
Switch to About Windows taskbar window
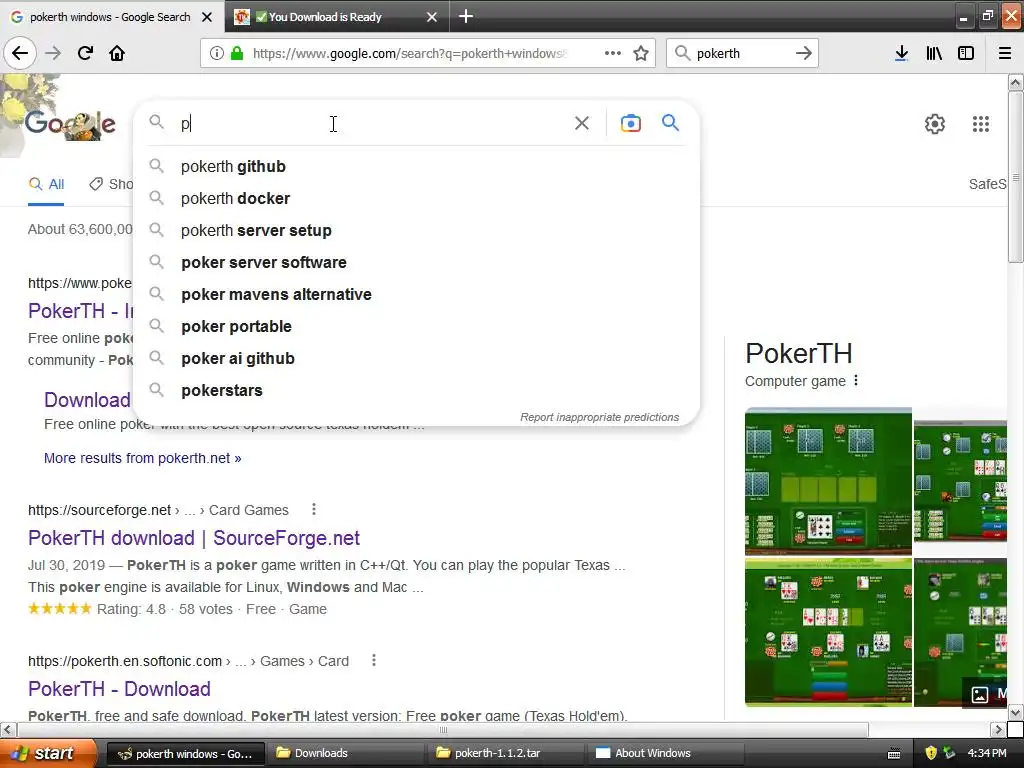tap(664, 754)
